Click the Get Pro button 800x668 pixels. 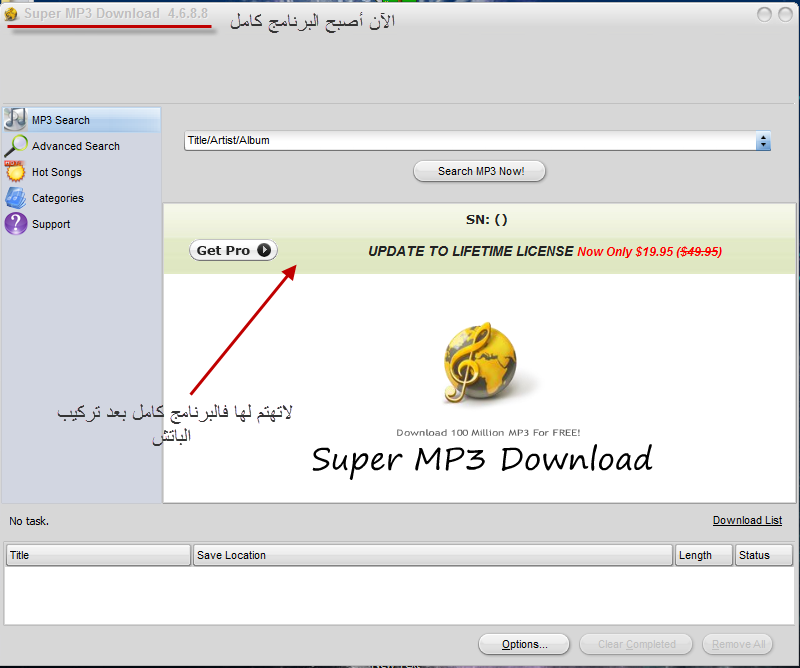(x=233, y=250)
